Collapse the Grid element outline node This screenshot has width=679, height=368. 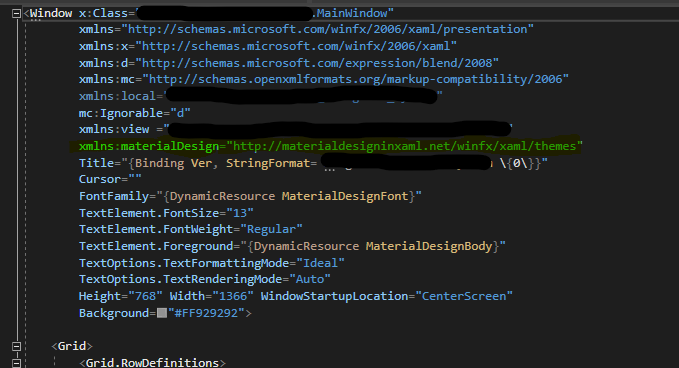pos(16,346)
